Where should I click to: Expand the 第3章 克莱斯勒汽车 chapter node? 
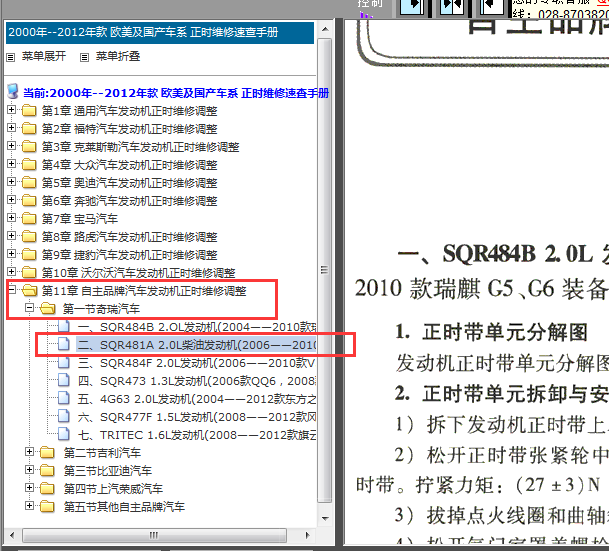[11, 146]
